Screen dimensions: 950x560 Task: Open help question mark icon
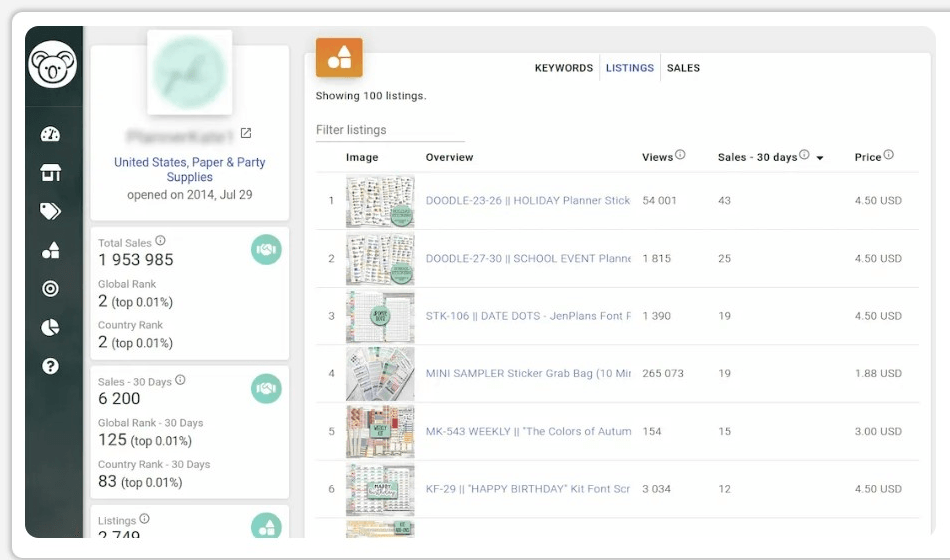(51, 366)
